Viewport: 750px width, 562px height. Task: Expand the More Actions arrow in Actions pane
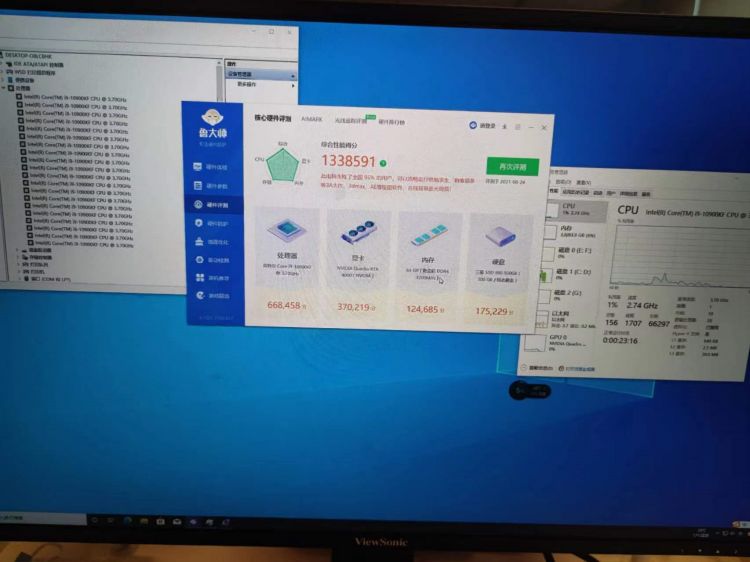tap(292, 84)
